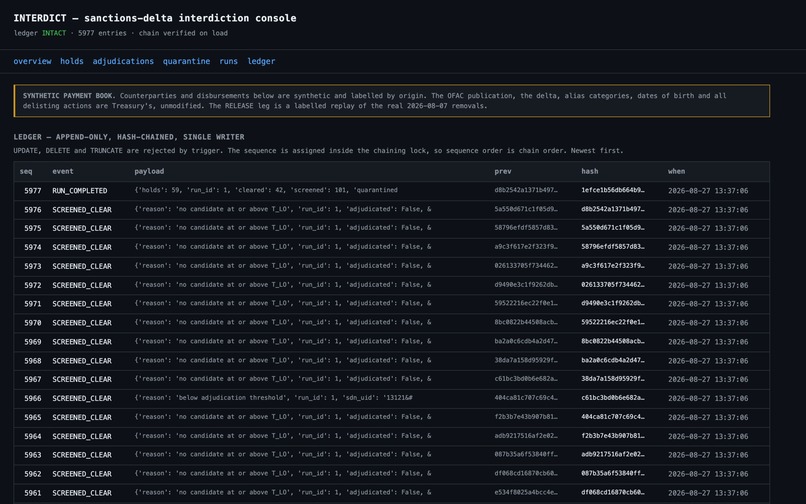Click the payload of row 5973

[x=283, y=266]
